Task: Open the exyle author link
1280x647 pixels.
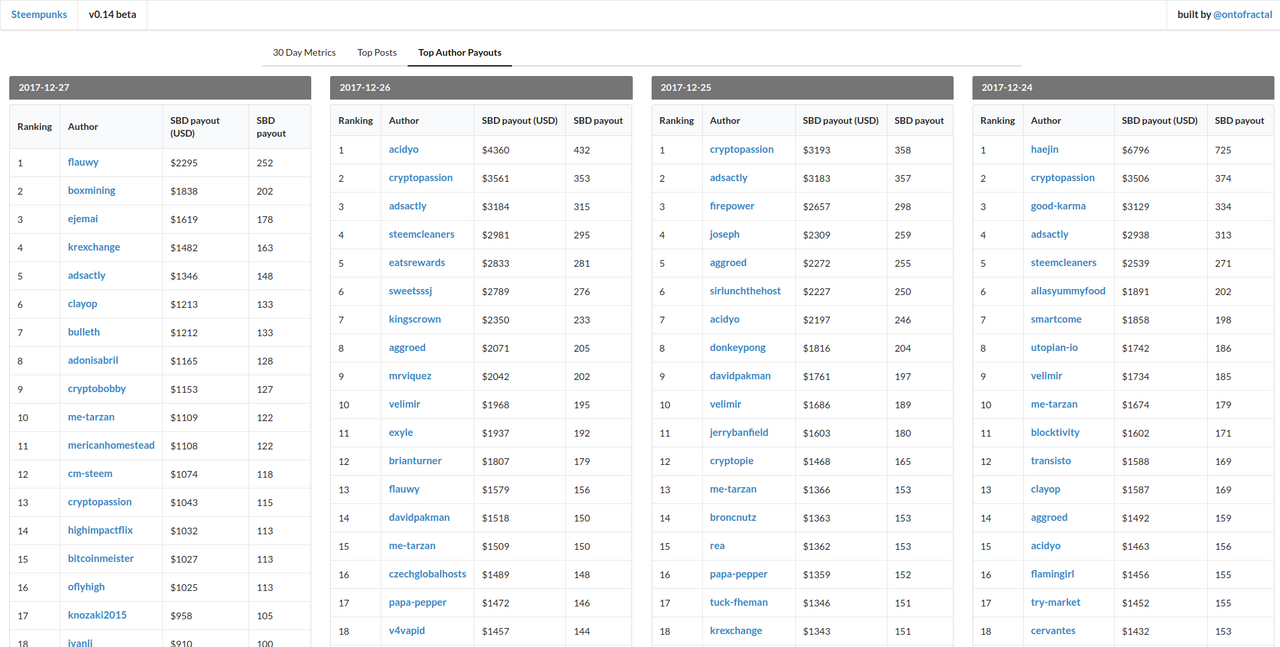Action: click(x=401, y=433)
